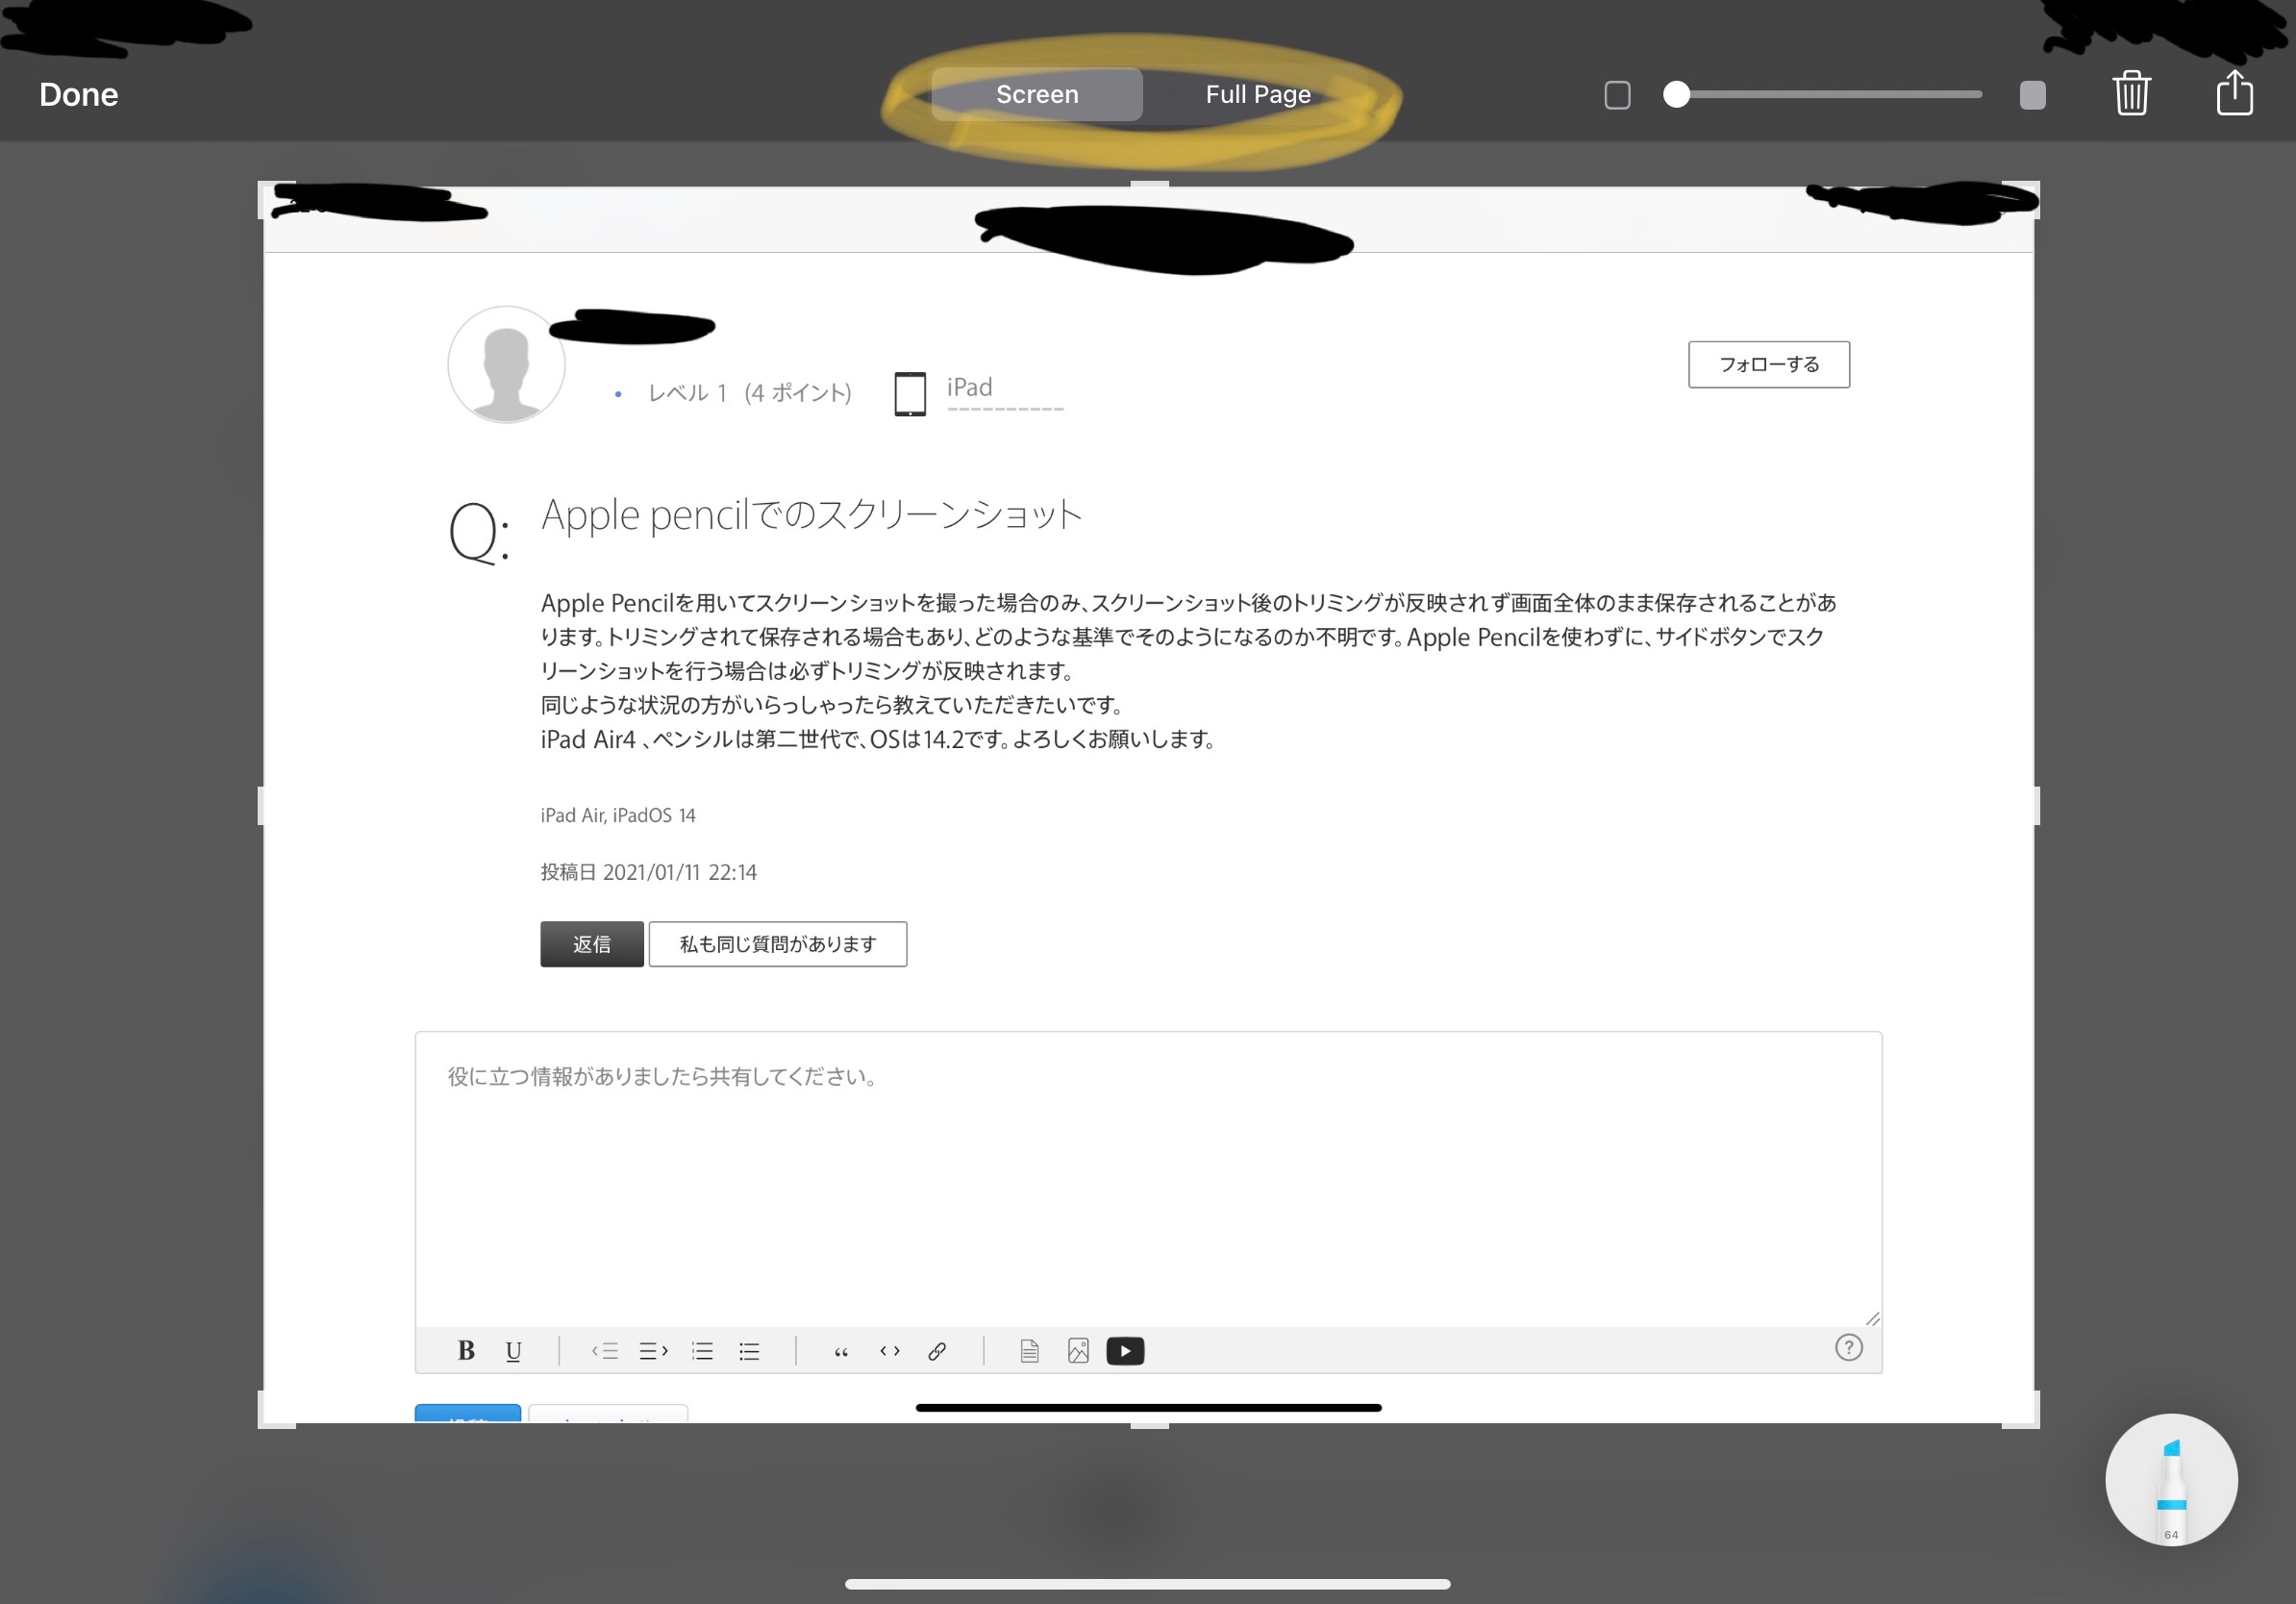The height and width of the screenshot is (1604, 2296).
Task: Switch to the Full Page tab
Action: 1257,95
